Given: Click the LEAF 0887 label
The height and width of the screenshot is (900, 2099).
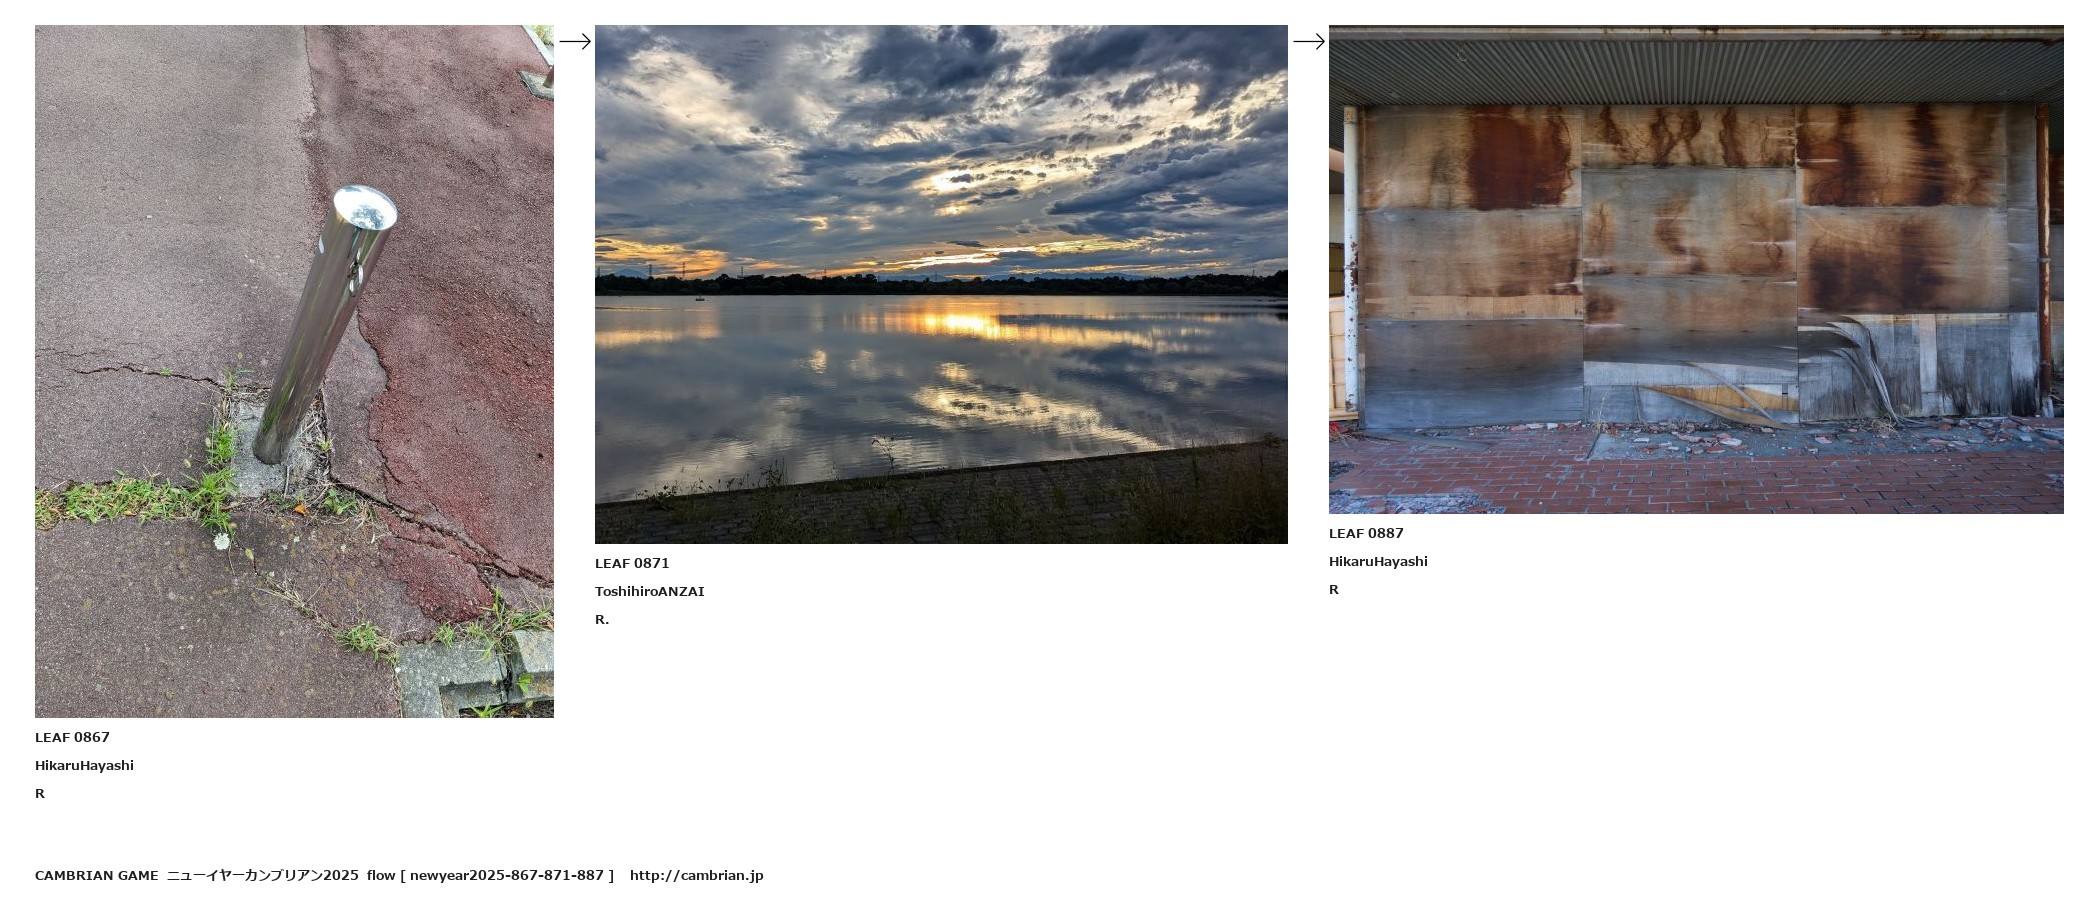Looking at the screenshot, I should [1366, 533].
